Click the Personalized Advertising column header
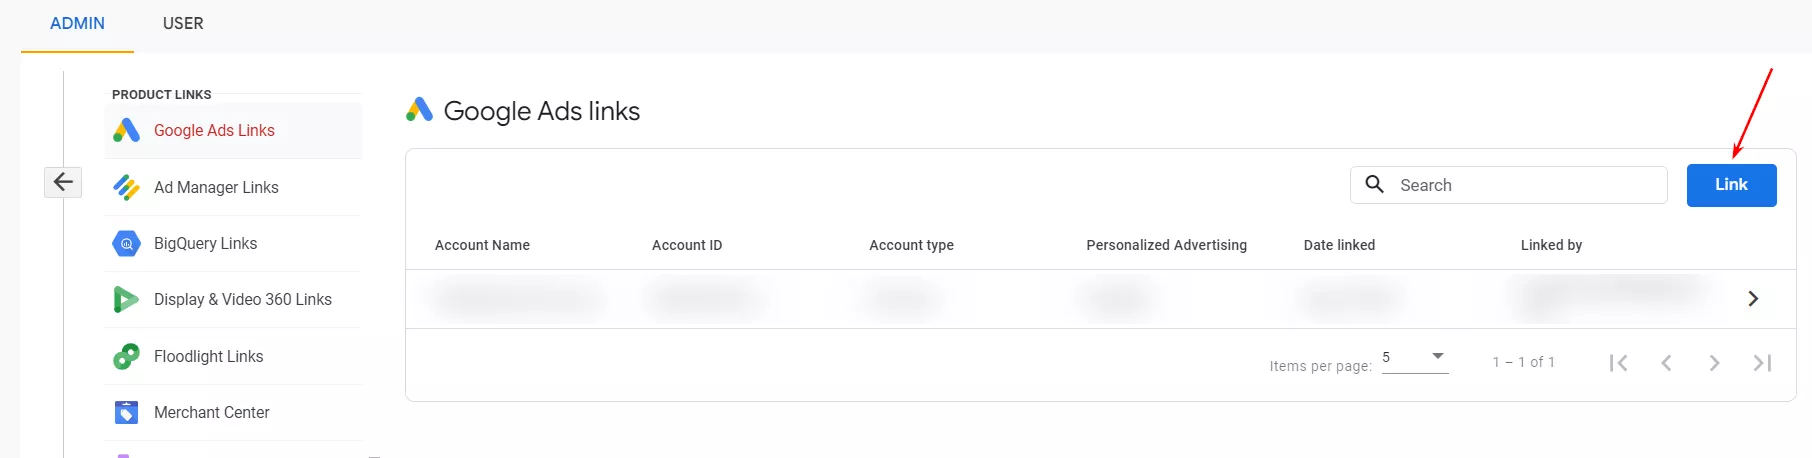Screen dimensions: 1812x458 (x=1166, y=245)
